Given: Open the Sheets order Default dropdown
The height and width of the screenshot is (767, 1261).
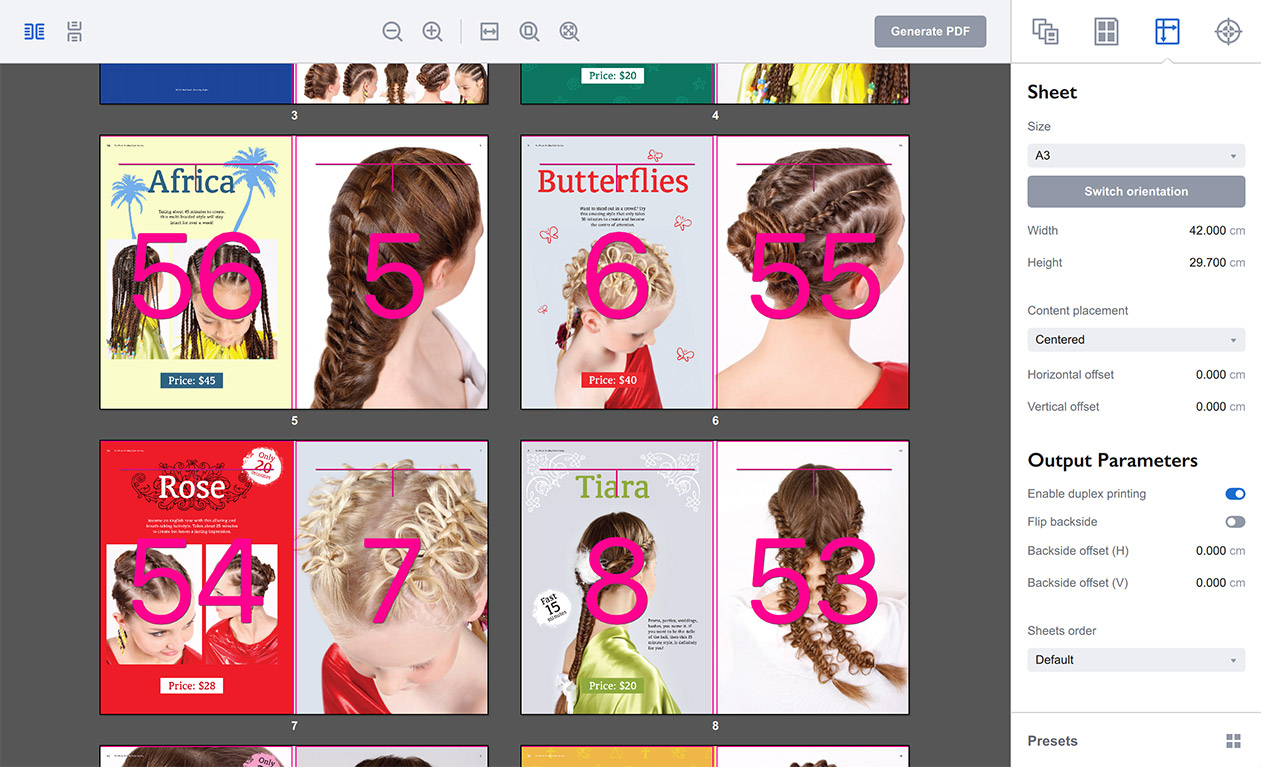Looking at the screenshot, I should click(x=1136, y=660).
